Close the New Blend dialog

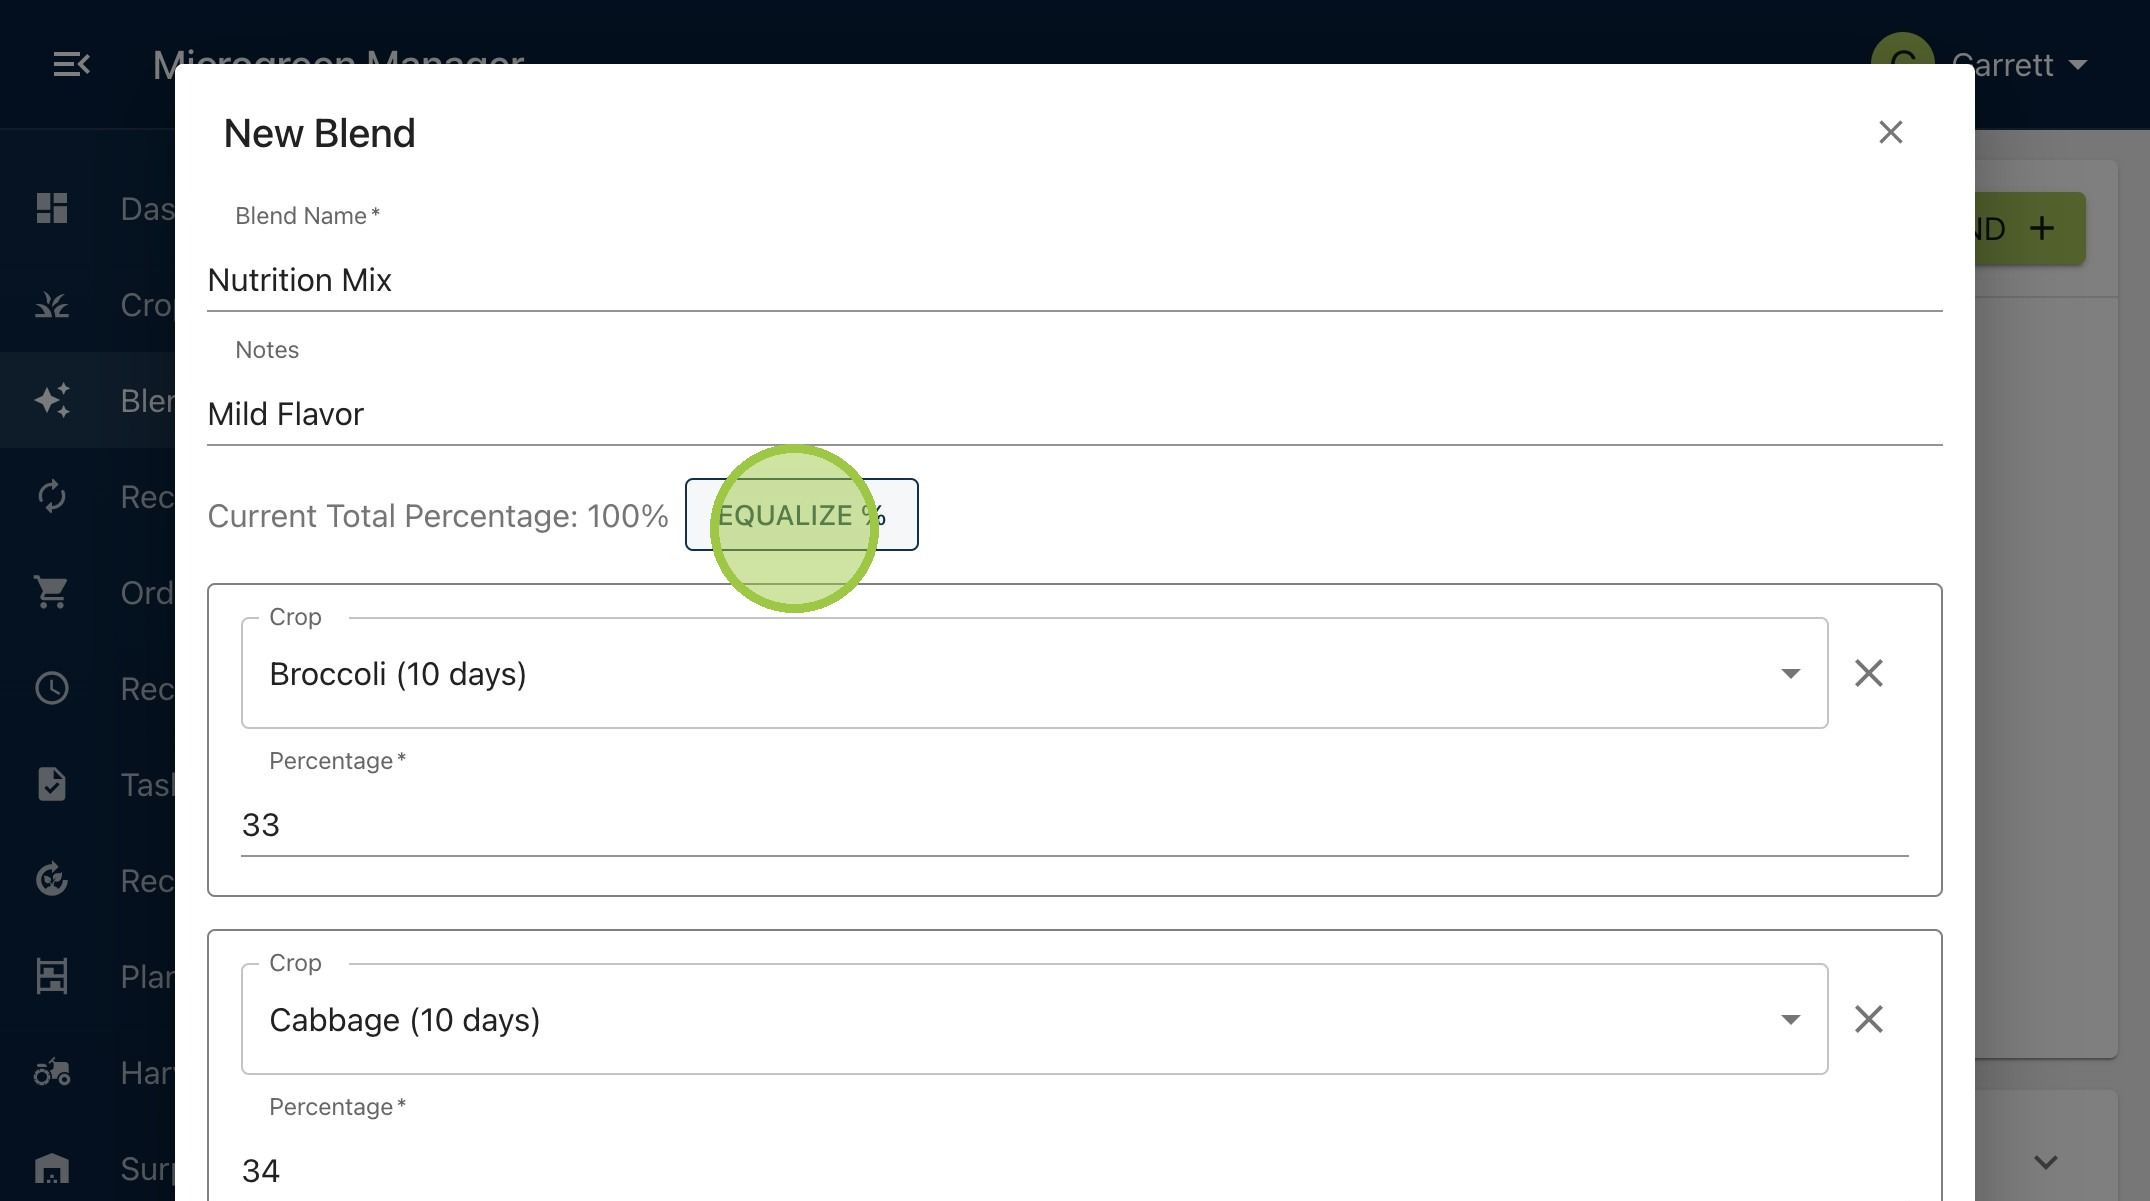click(1890, 132)
